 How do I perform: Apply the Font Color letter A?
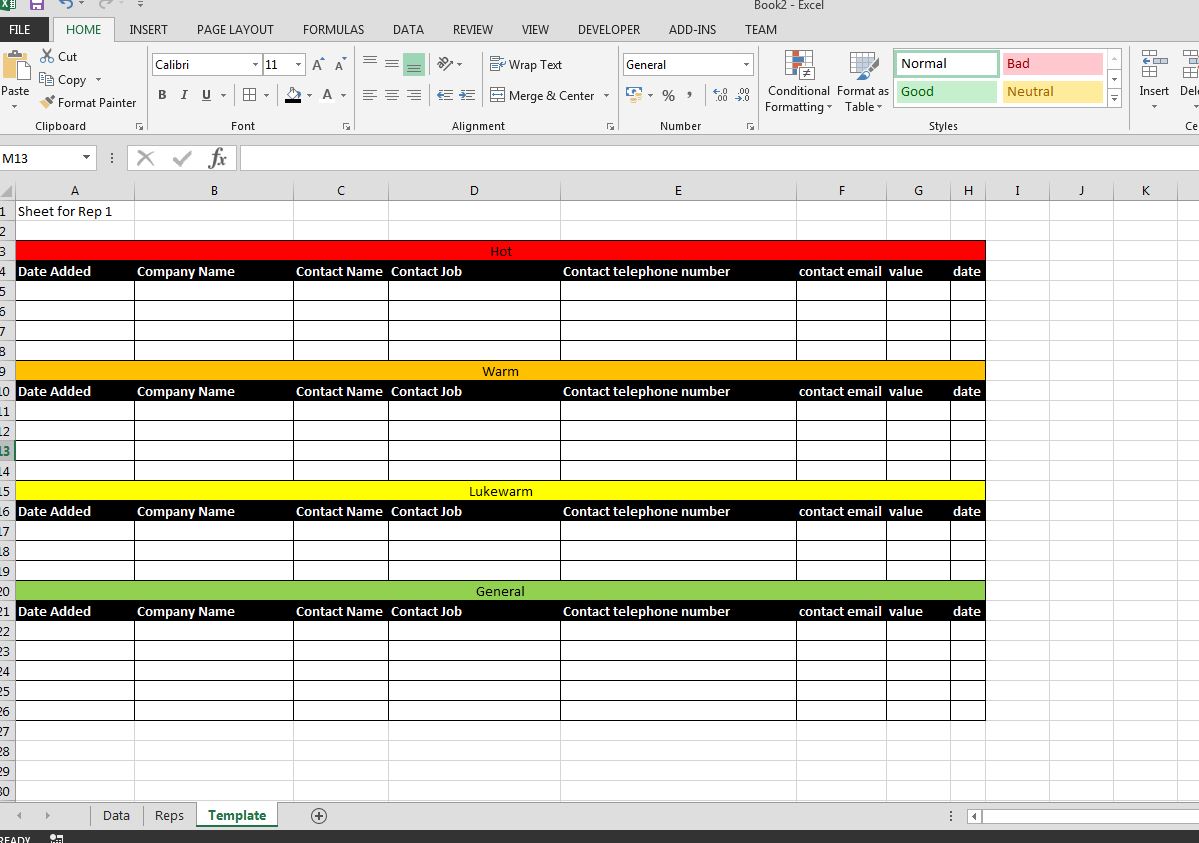tap(327, 95)
